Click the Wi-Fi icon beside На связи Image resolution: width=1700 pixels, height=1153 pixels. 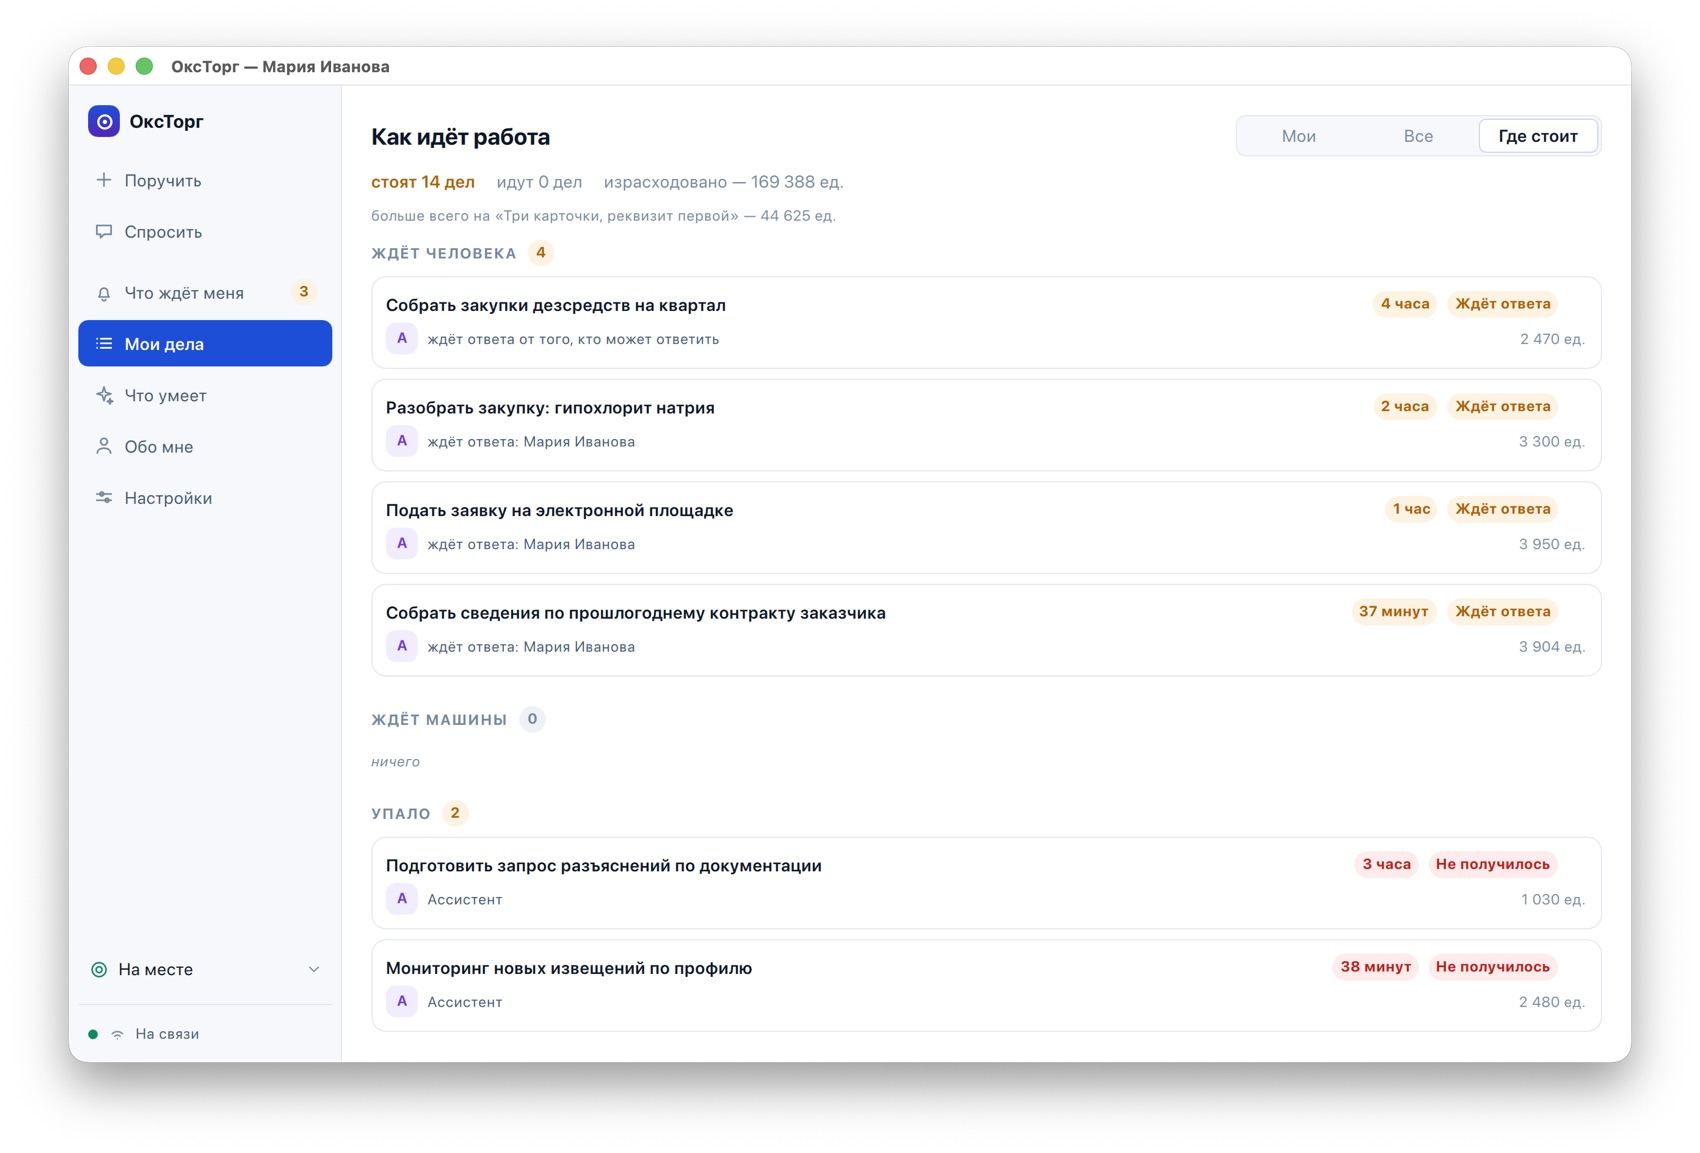(x=118, y=1034)
